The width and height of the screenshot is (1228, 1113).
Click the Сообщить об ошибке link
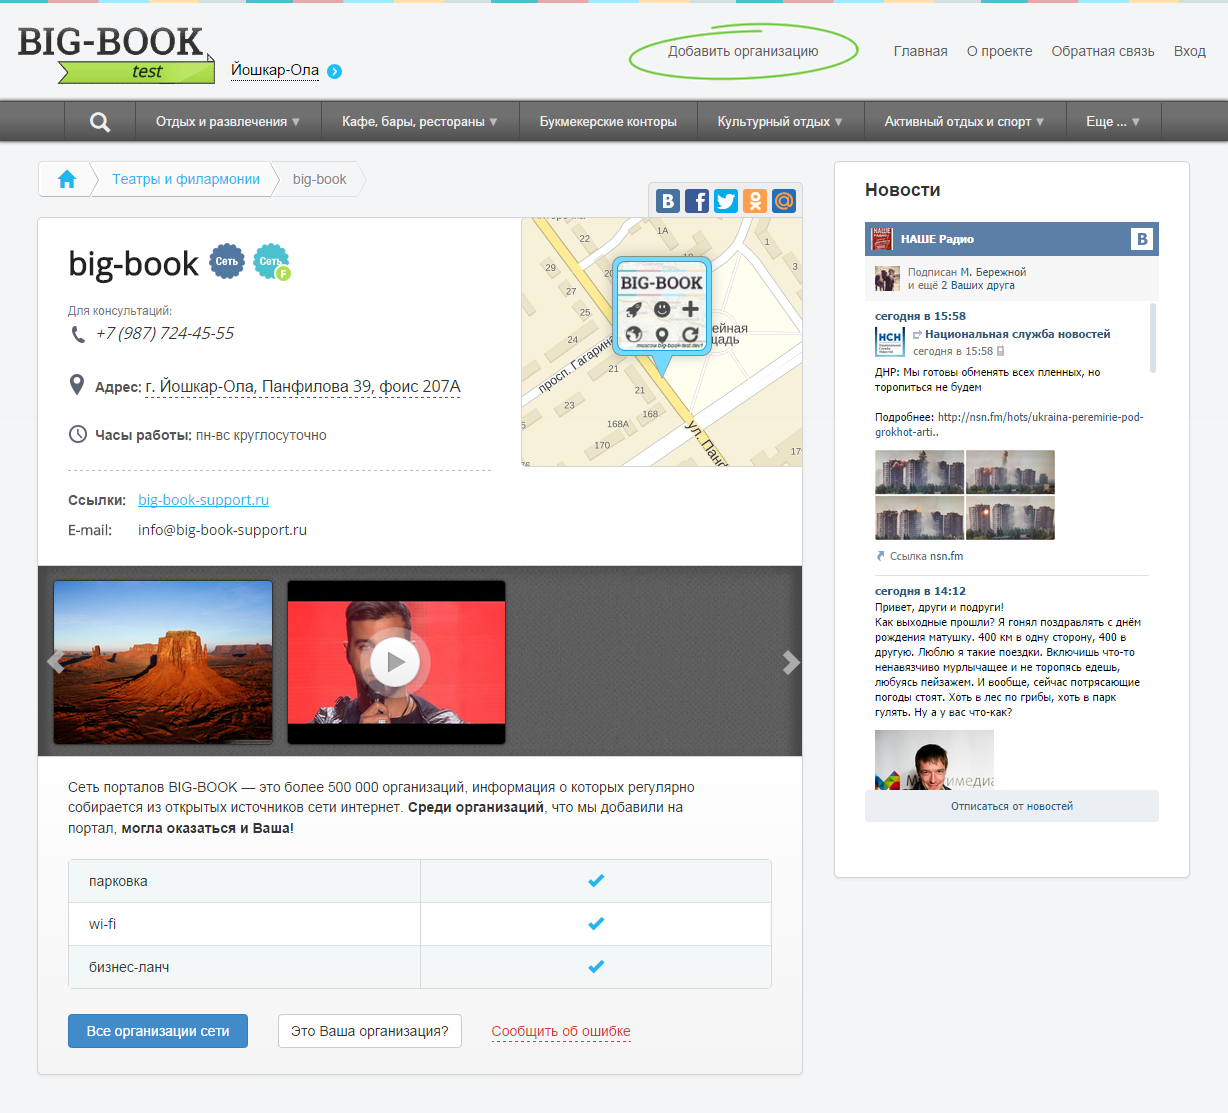(561, 1031)
